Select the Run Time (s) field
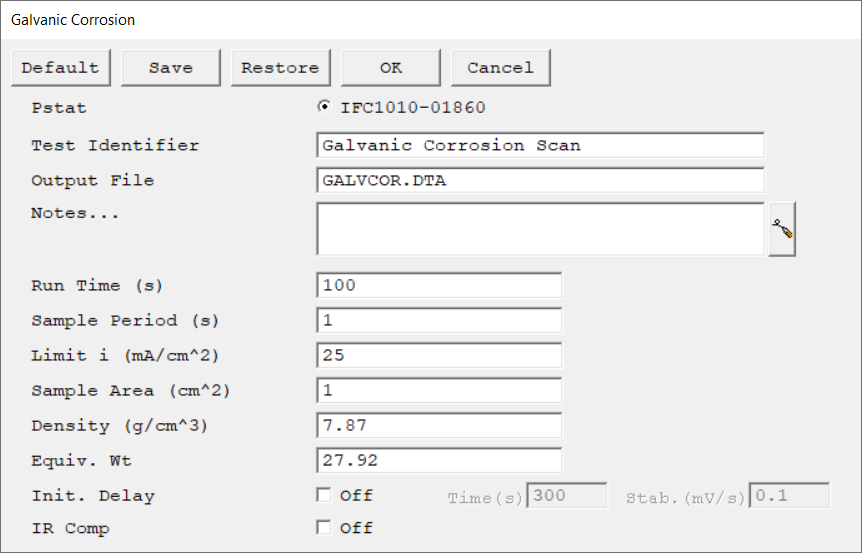This screenshot has height=553, width=862. pyautogui.click(x=438, y=285)
